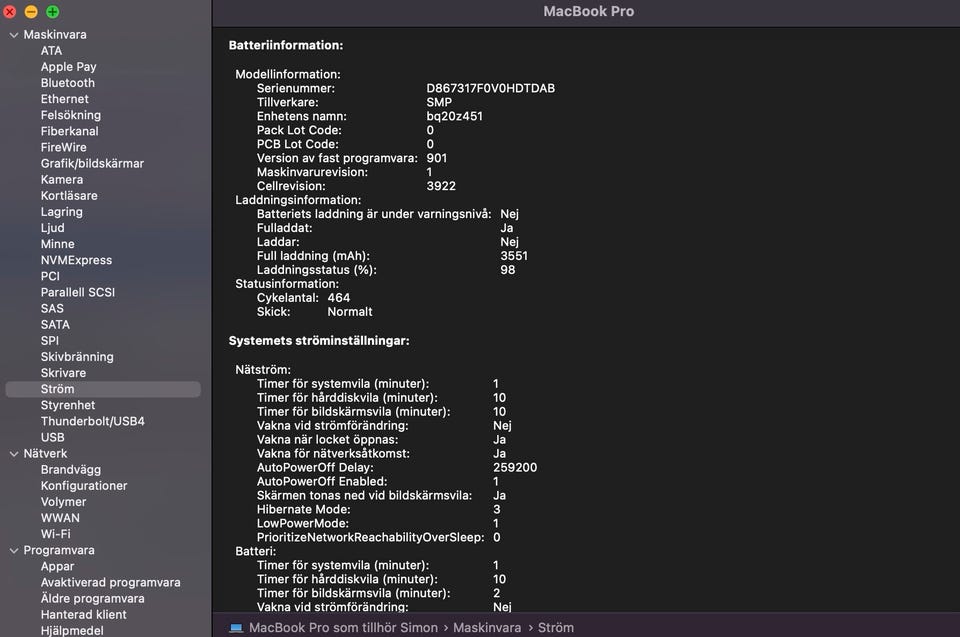
Task: Select USB in sidebar
Action: click(53, 438)
